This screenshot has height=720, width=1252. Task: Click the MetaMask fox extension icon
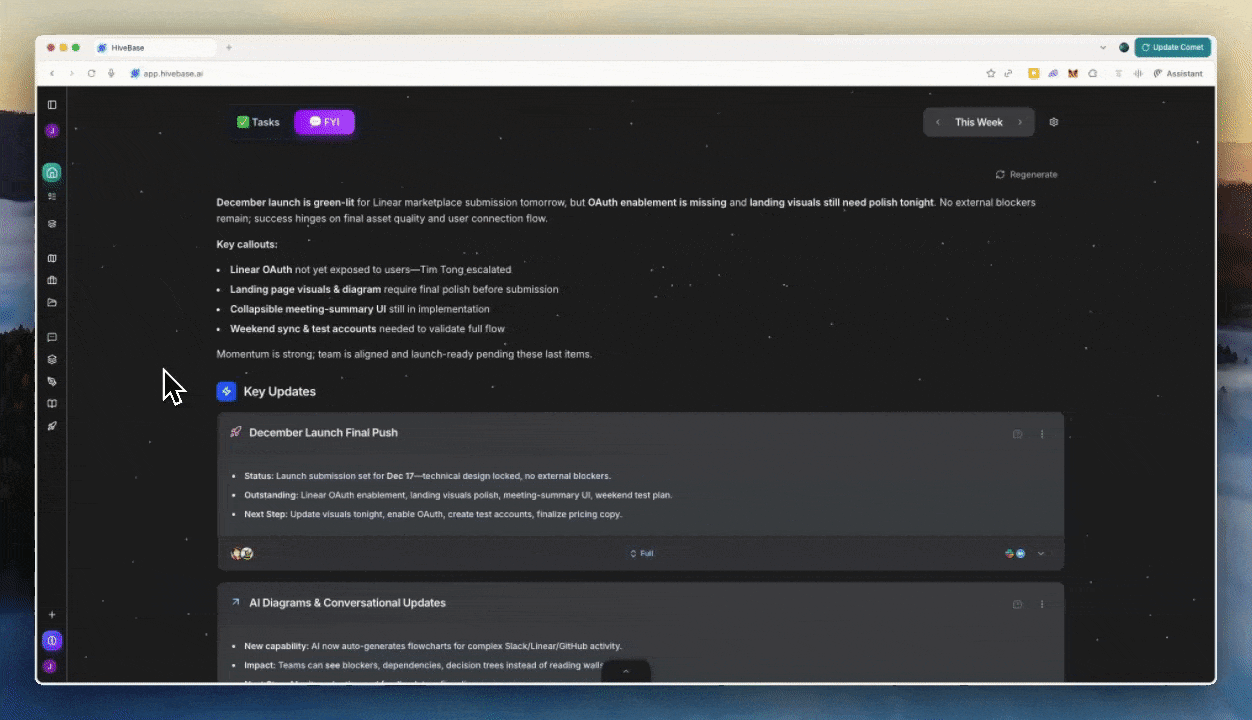coord(1073,73)
